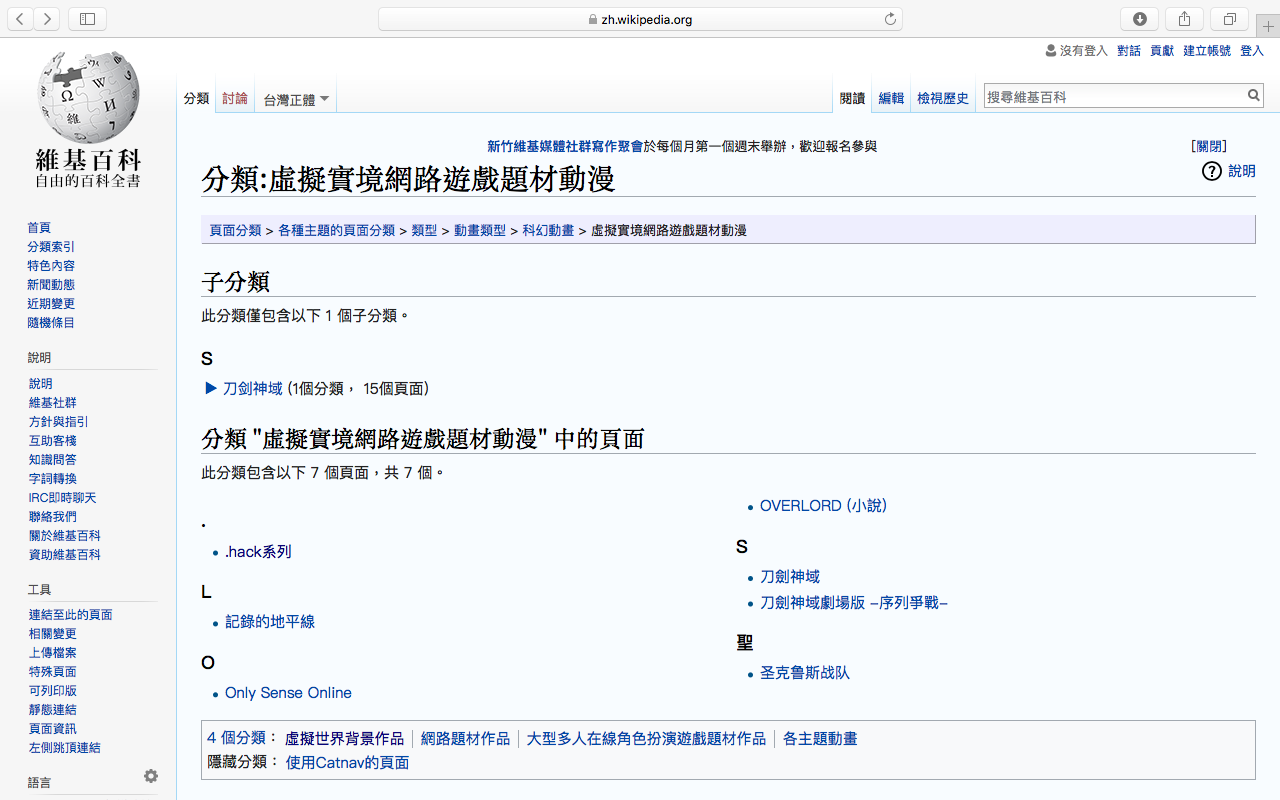
Task: Dismiss the notice with 關閉
Action: [1209, 146]
